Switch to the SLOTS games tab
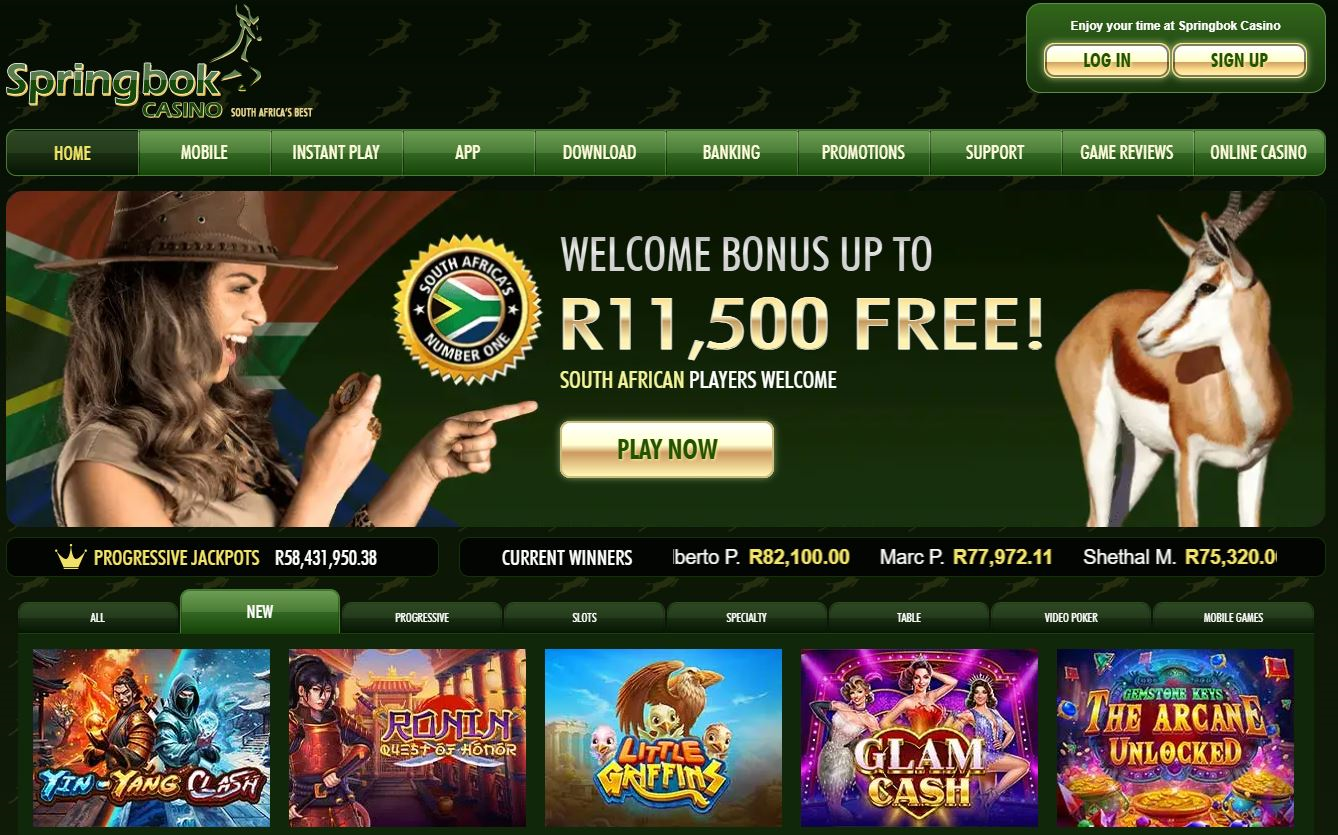This screenshot has height=835, width=1338. click(584, 617)
